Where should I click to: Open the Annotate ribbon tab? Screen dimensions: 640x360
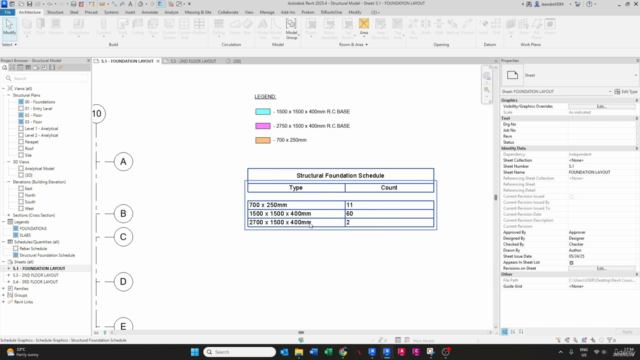tap(149, 12)
